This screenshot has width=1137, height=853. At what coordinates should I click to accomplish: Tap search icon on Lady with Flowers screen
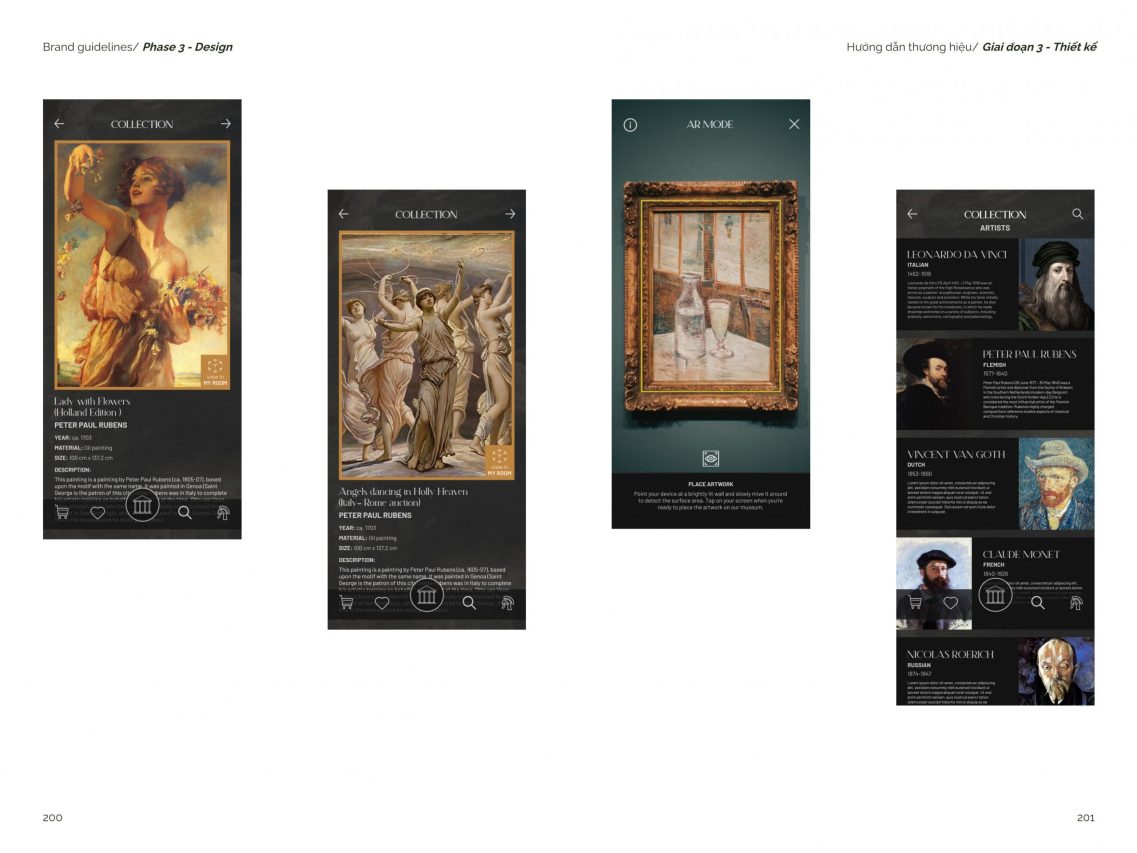(x=185, y=512)
